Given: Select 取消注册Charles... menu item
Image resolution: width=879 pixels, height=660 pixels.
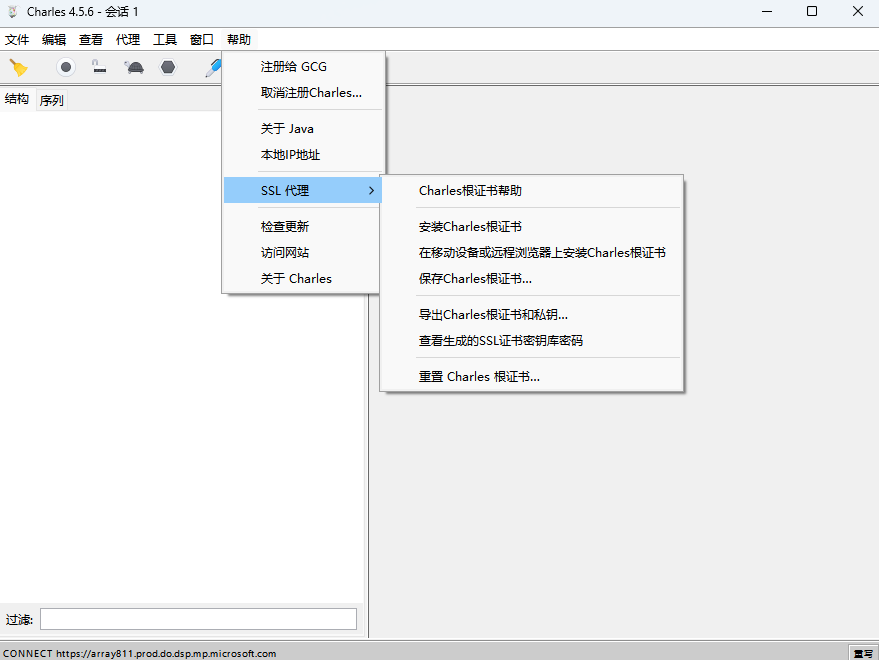Looking at the screenshot, I should click(x=303, y=93).
